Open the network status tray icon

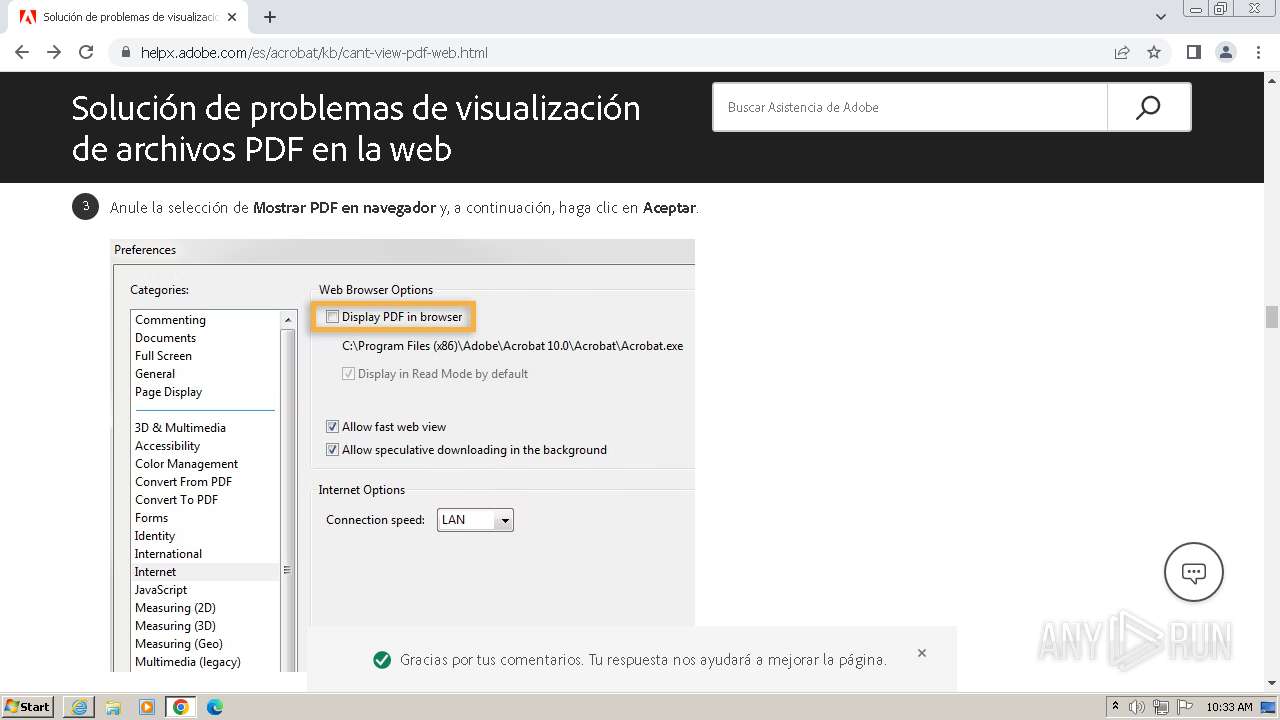(x=1161, y=707)
